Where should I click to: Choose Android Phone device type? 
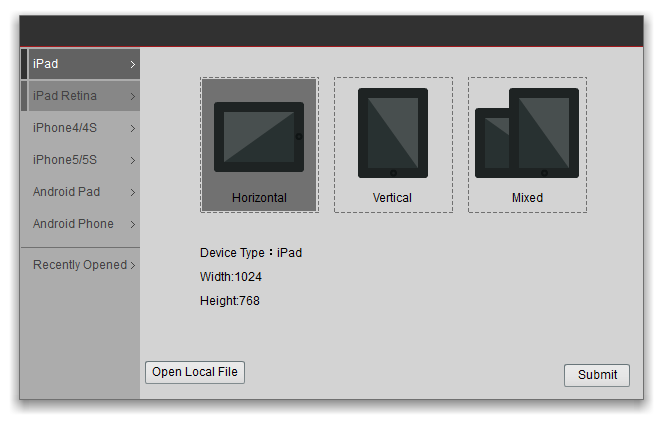pyautogui.click(x=81, y=224)
